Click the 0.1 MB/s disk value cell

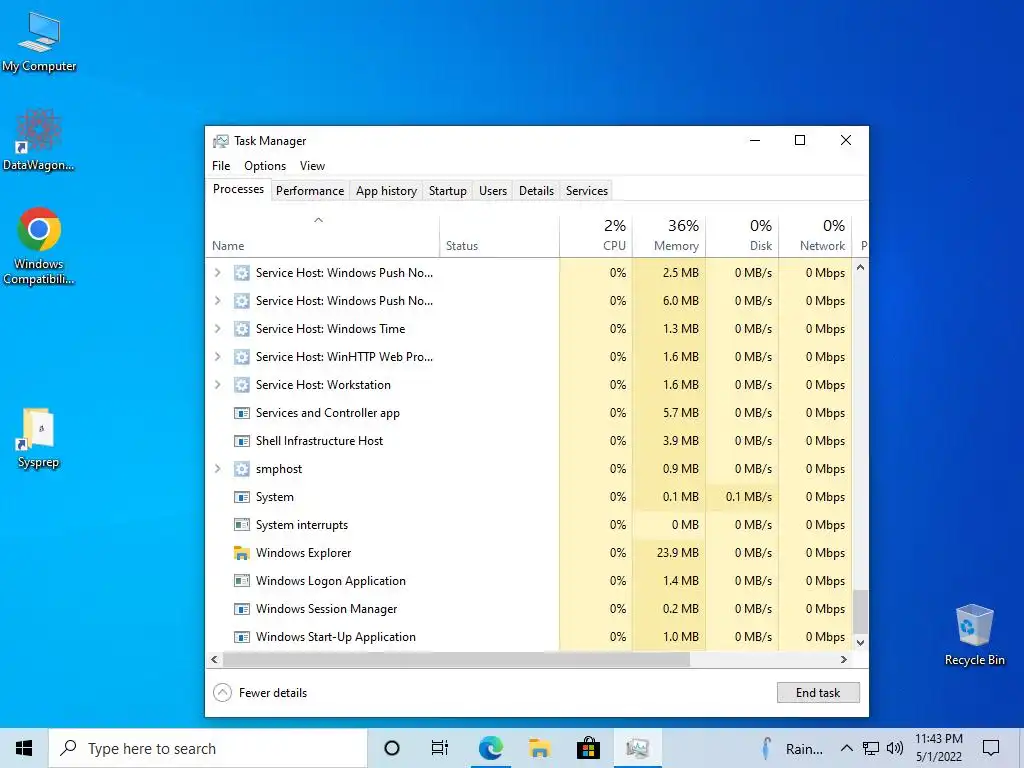click(x=743, y=497)
